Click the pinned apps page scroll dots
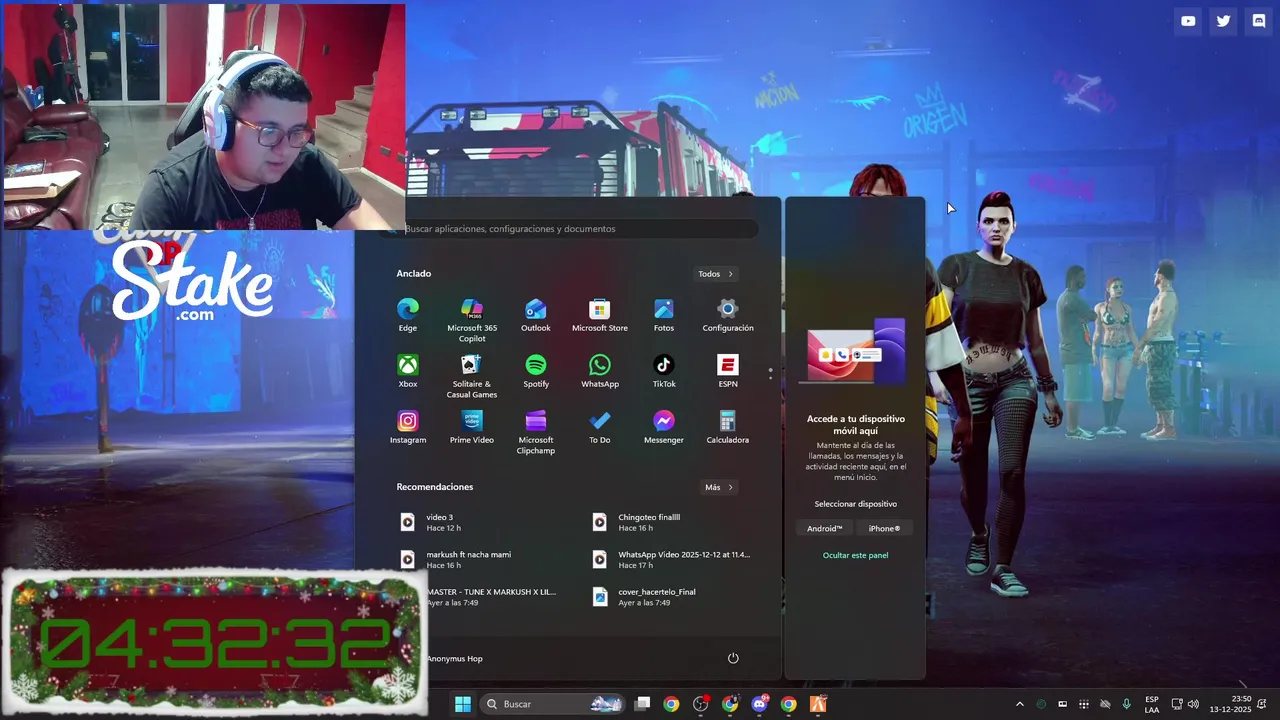The image size is (1280, 720). point(770,374)
